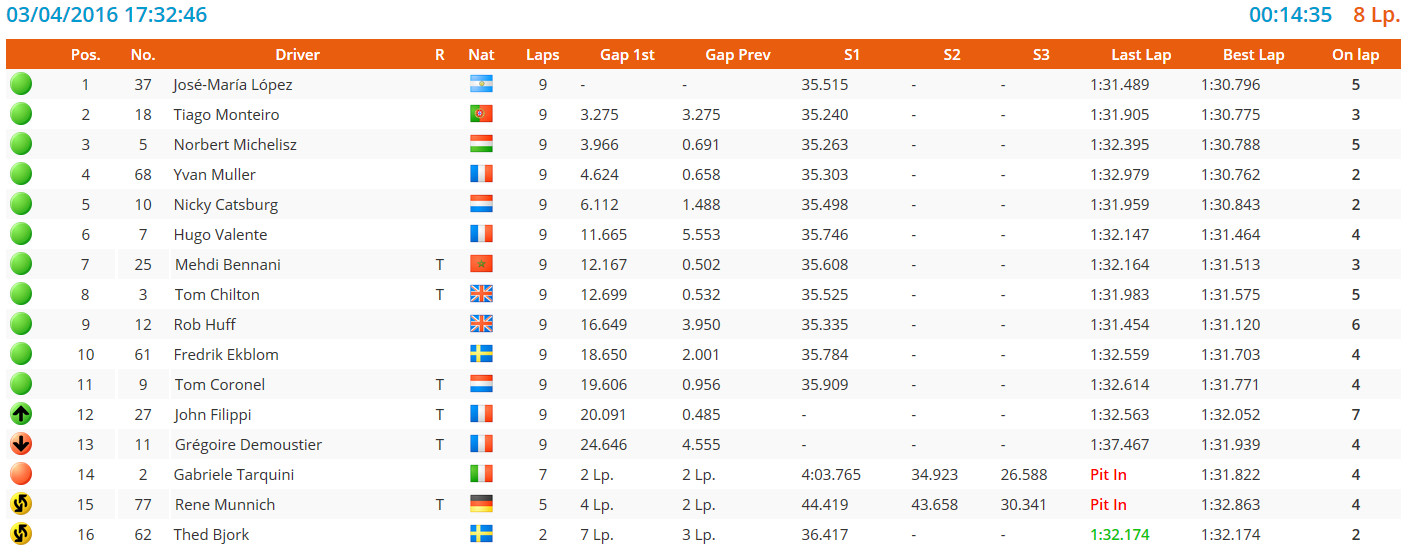Click the Portugal flag for Tiago Monteiro
Viewport: 1413px width, 560px height.
[x=481, y=114]
